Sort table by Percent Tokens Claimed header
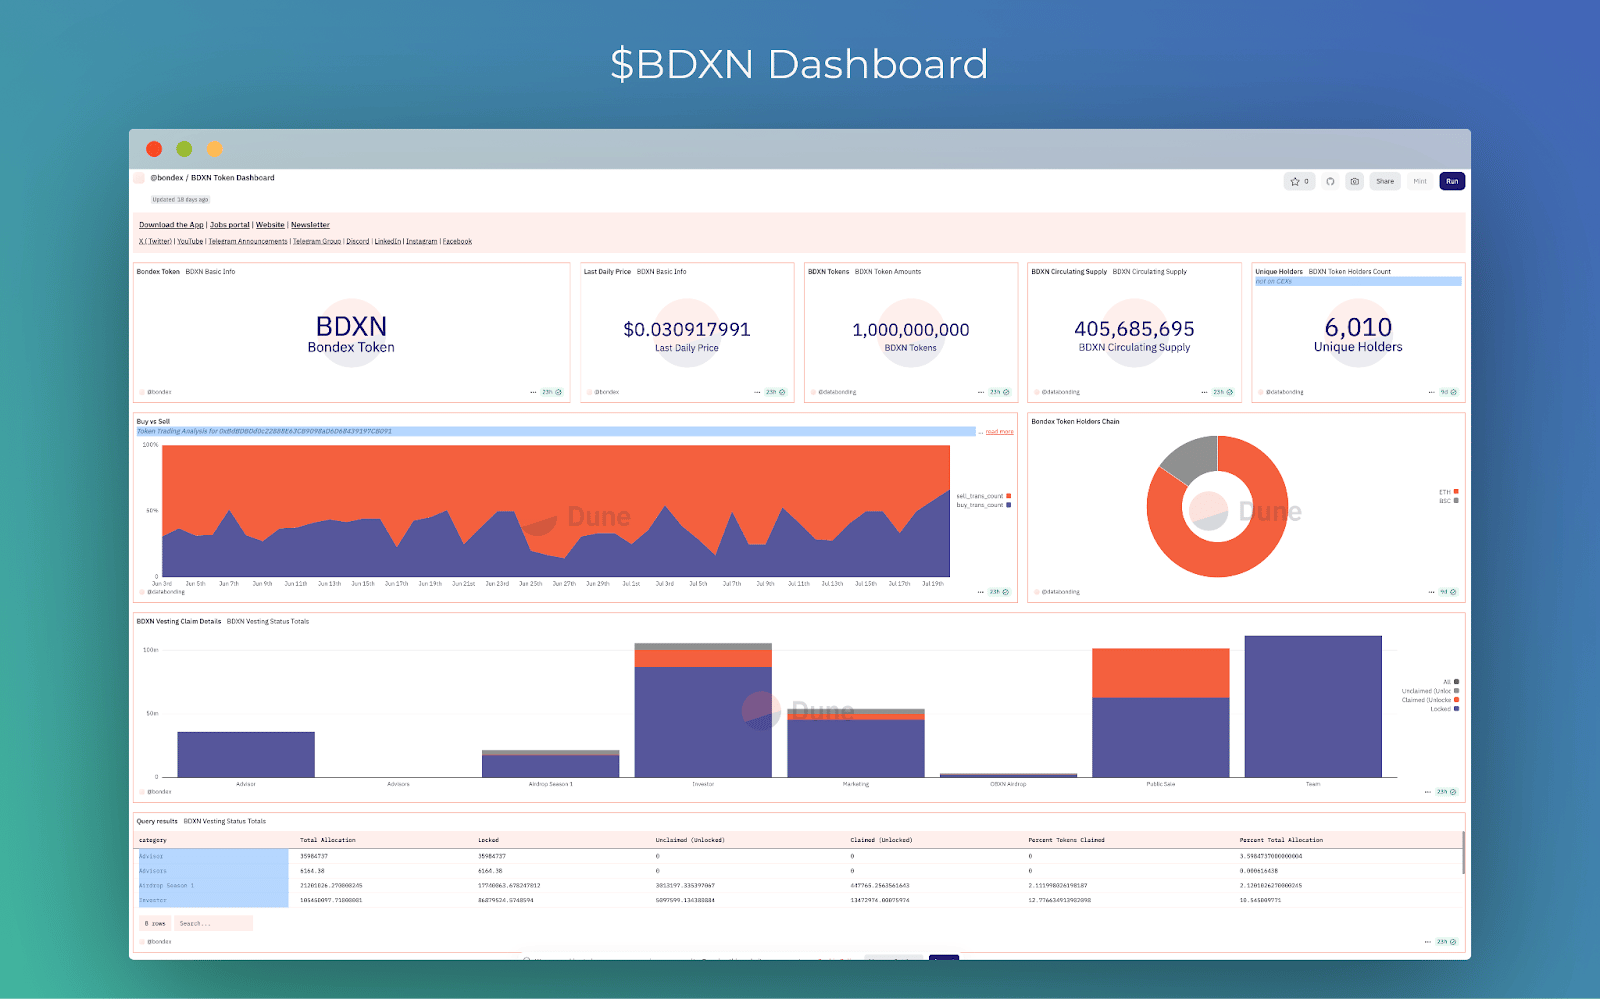 [1066, 840]
